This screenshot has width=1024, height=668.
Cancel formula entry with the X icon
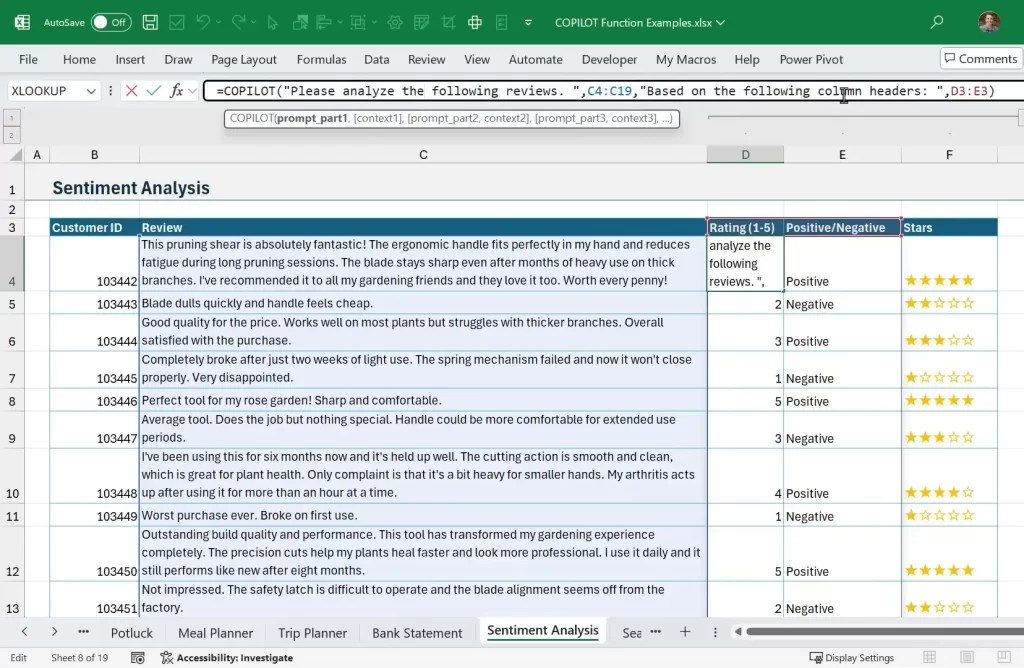click(131, 91)
